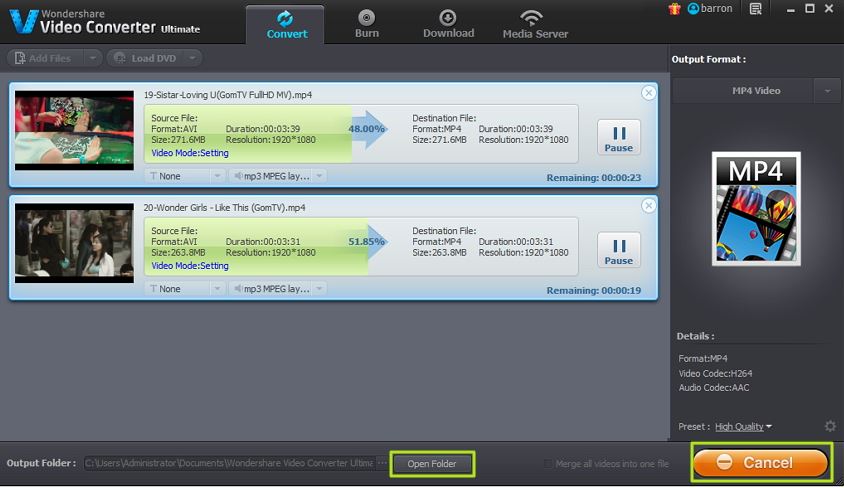The image size is (844, 488).
Task: Minimize the Video Converter window
Action: (790, 9)
